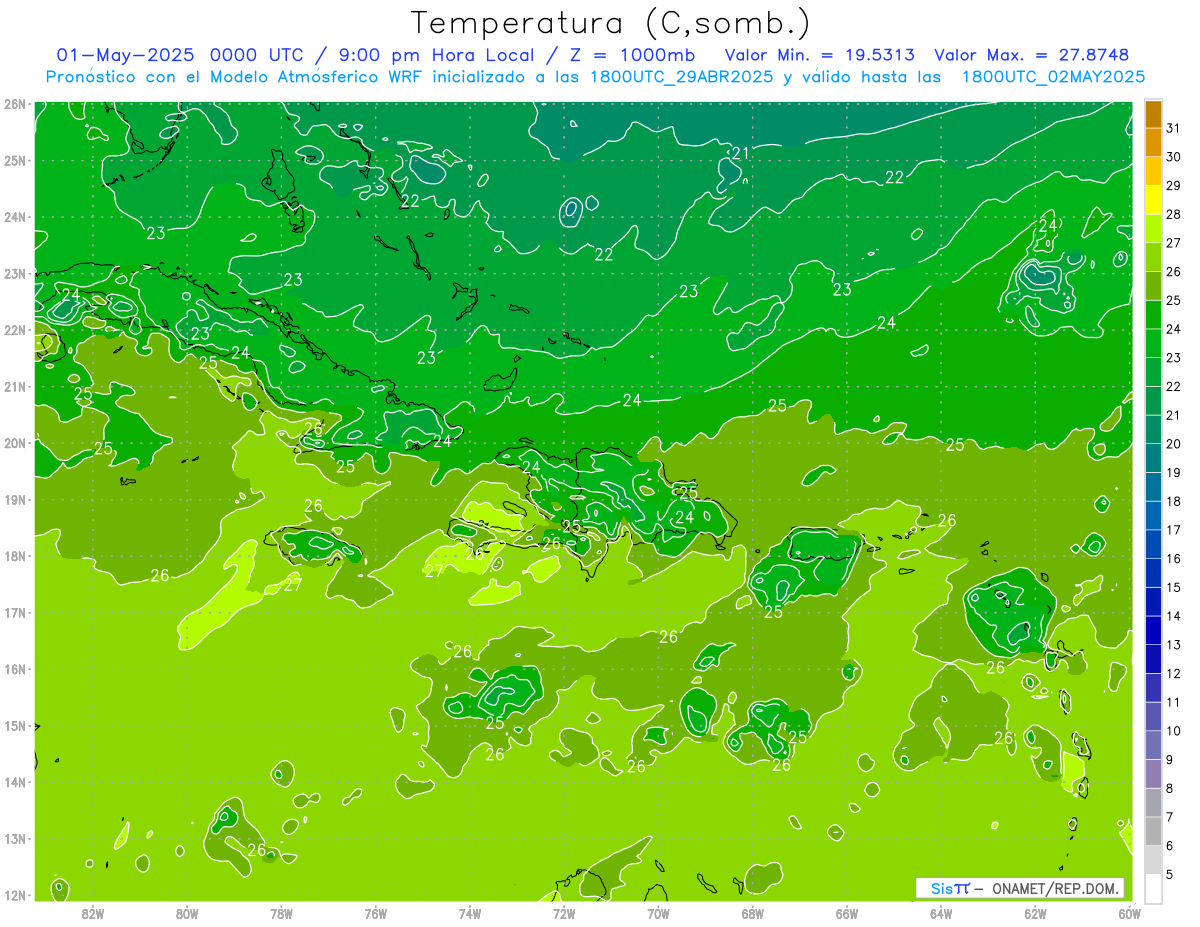Click the 82W longitude axis label
Viewport: 1200px width, 927px height.
93,913
